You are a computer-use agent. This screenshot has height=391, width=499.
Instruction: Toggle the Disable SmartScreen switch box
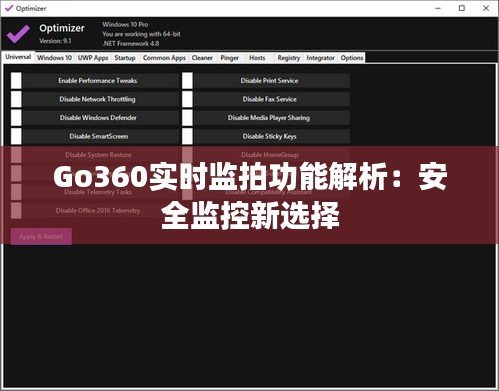[x=16, y=136]
